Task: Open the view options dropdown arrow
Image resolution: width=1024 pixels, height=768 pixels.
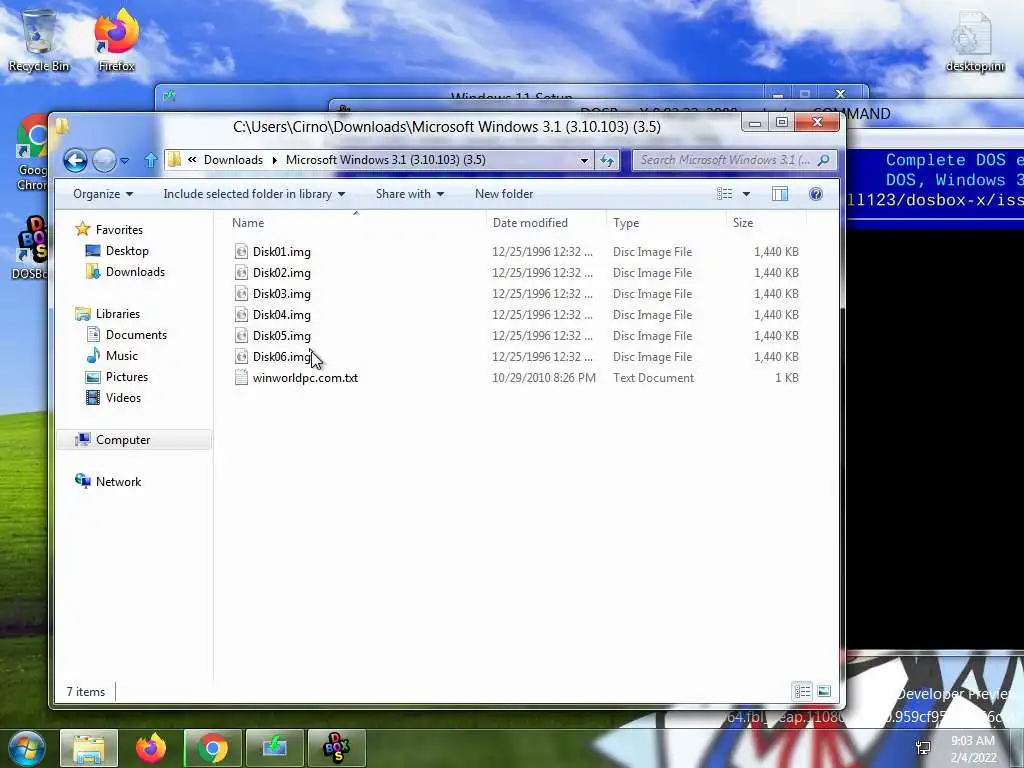Action: tap(746, 194)
